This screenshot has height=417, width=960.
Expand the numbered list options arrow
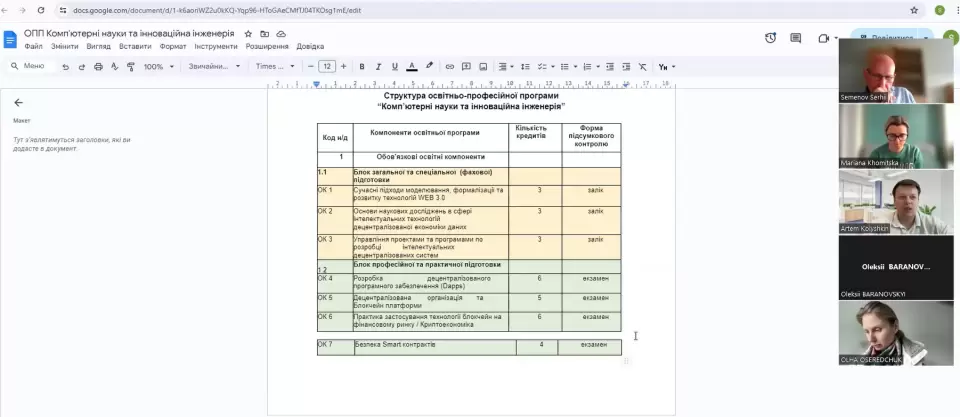tap(598, 67)
